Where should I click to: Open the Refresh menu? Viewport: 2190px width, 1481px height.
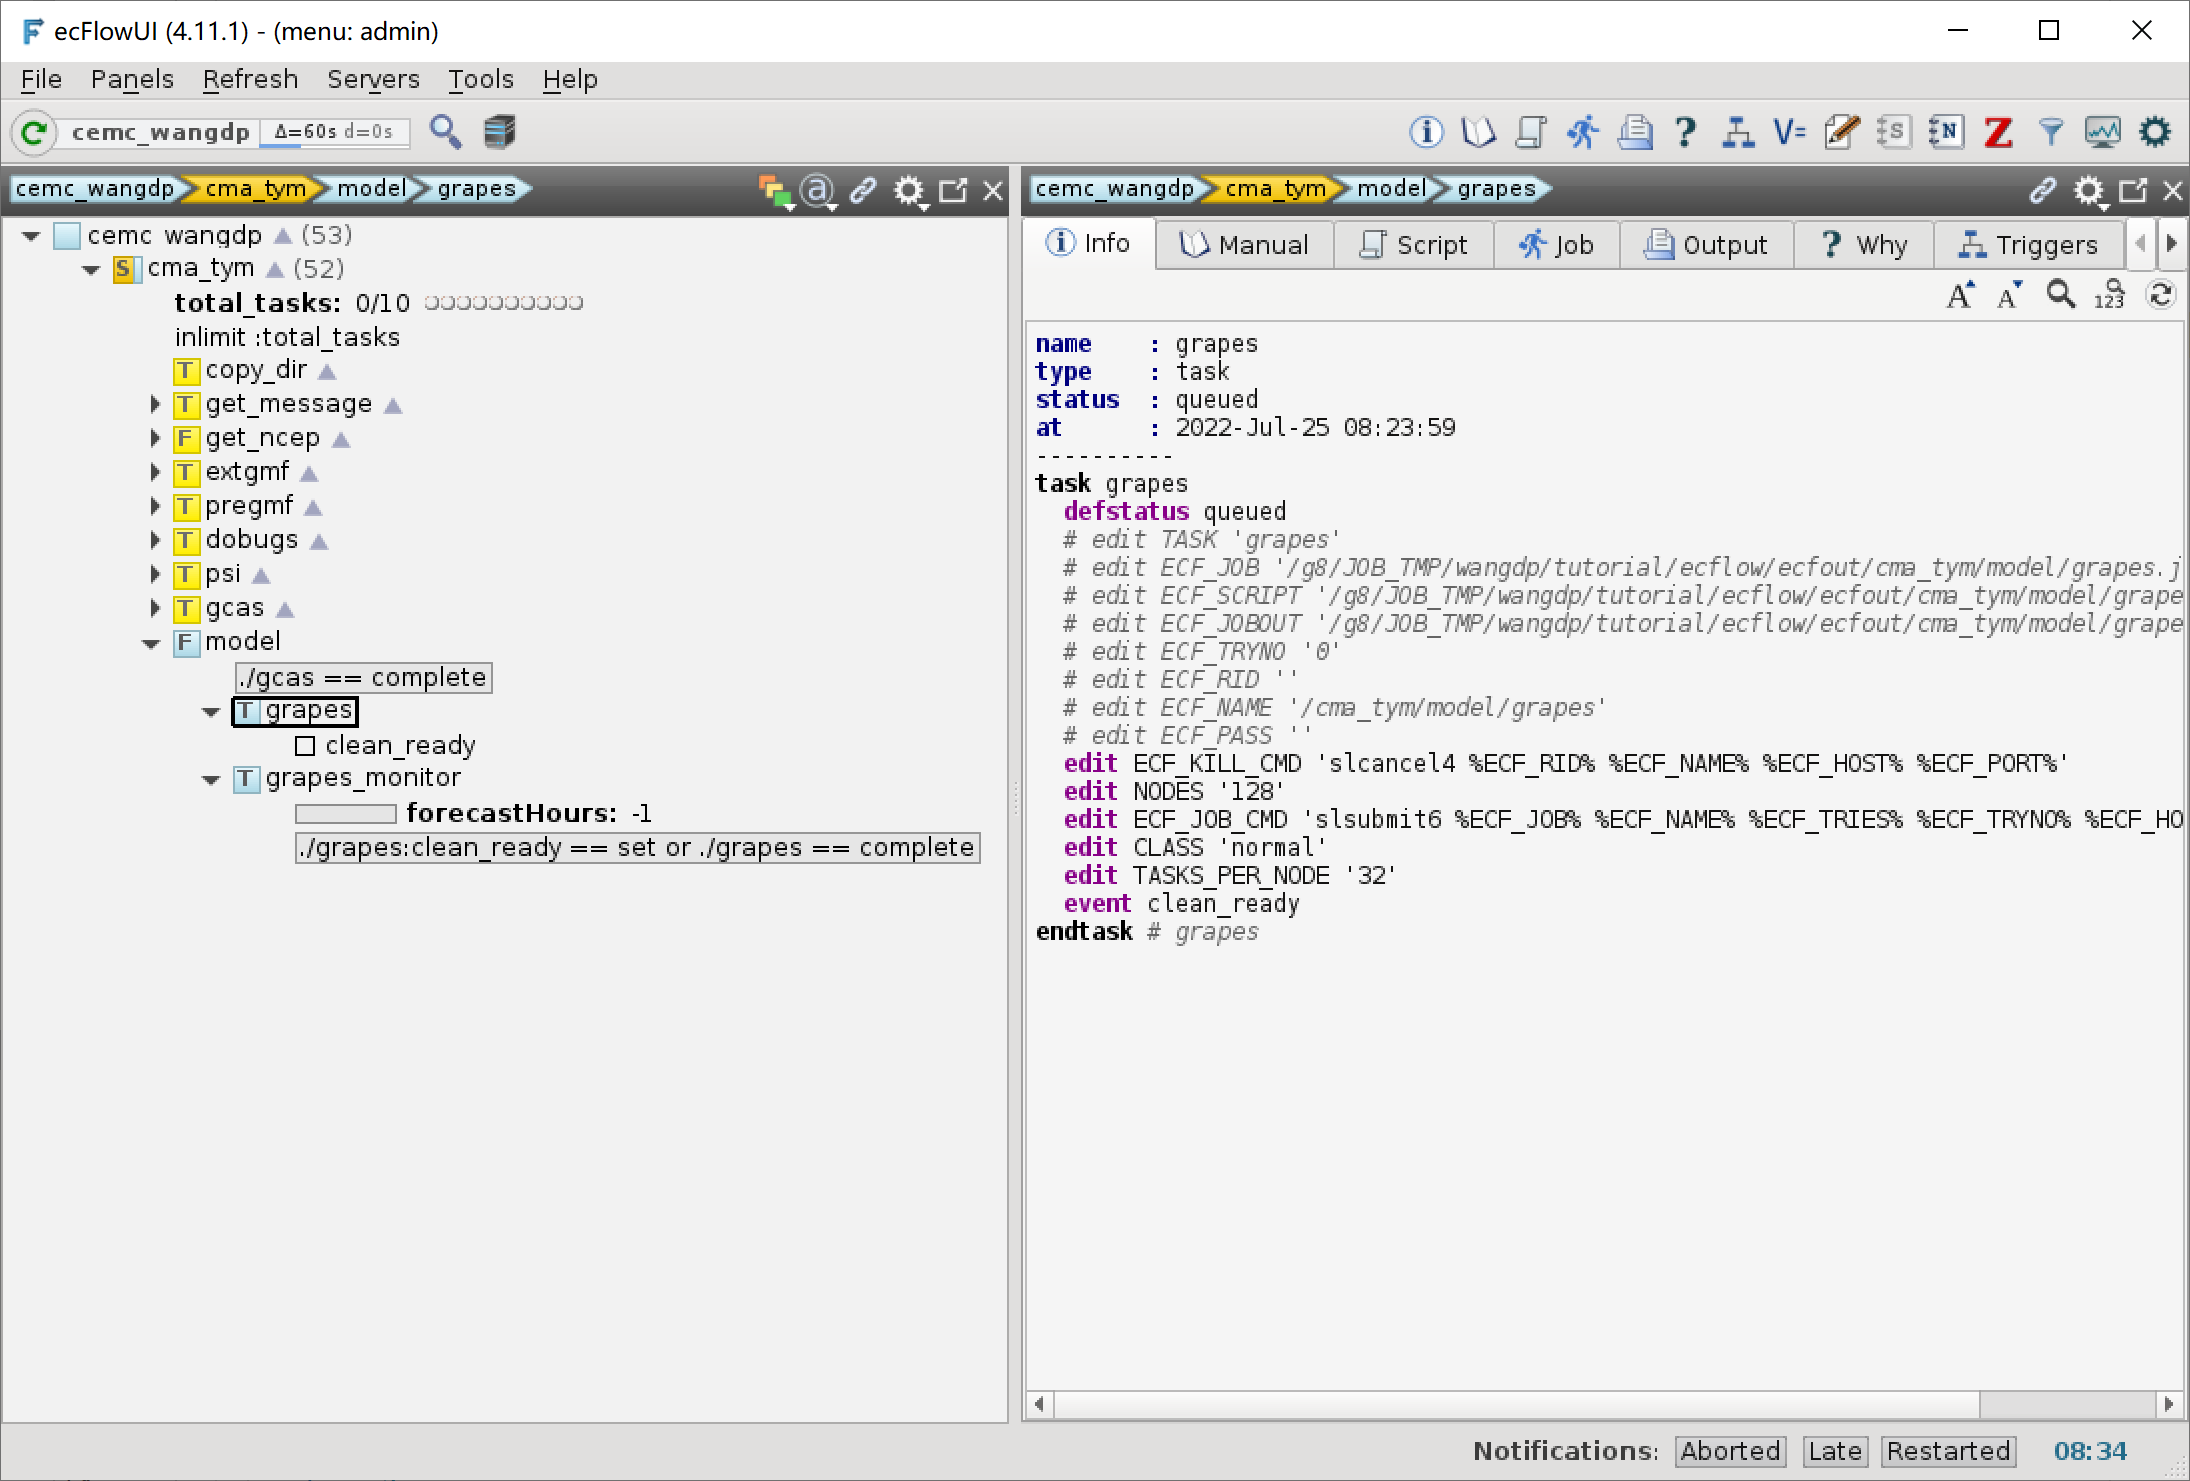[250, 79]
